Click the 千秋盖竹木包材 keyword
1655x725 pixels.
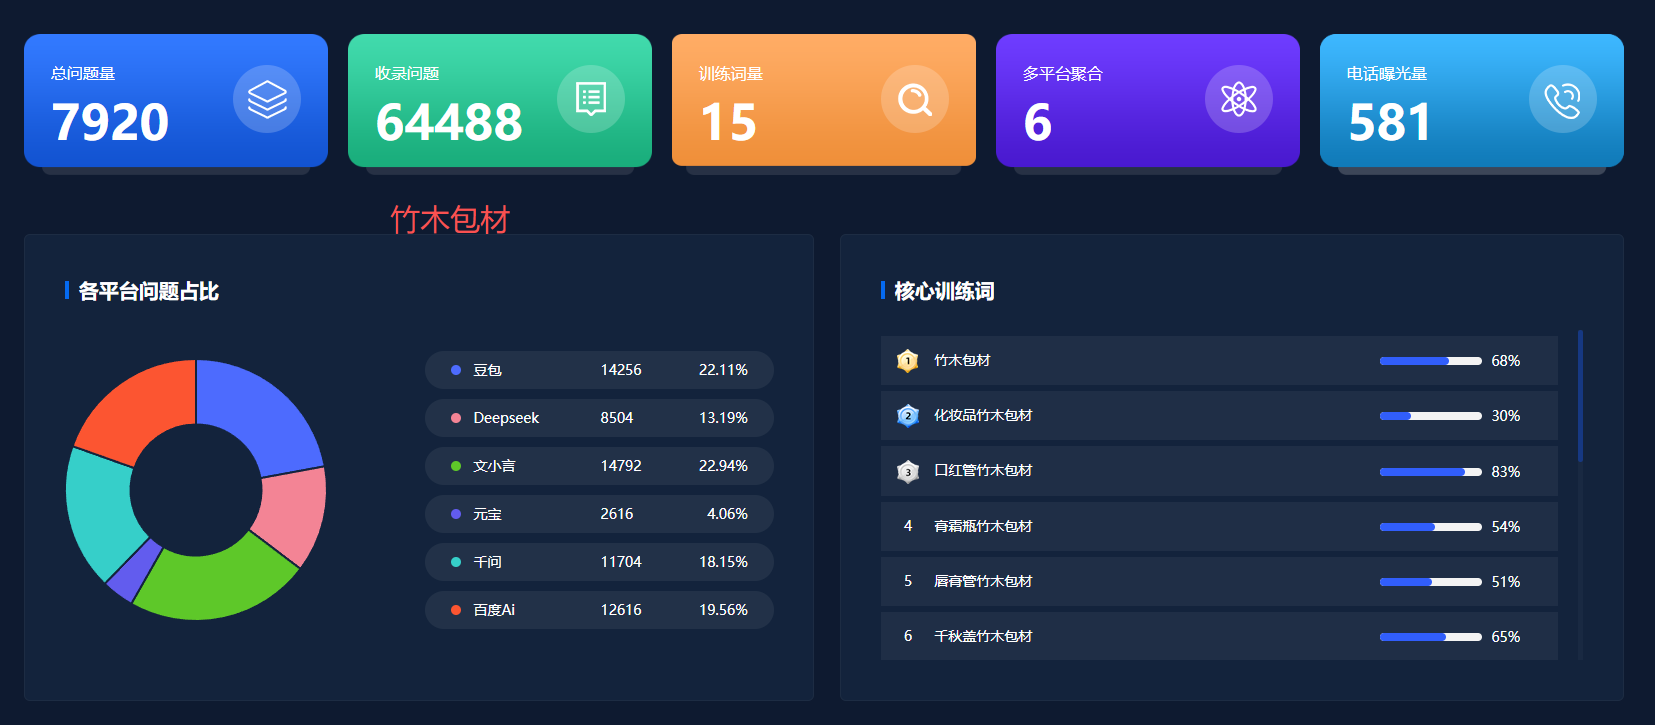click(x=983, y=636)
